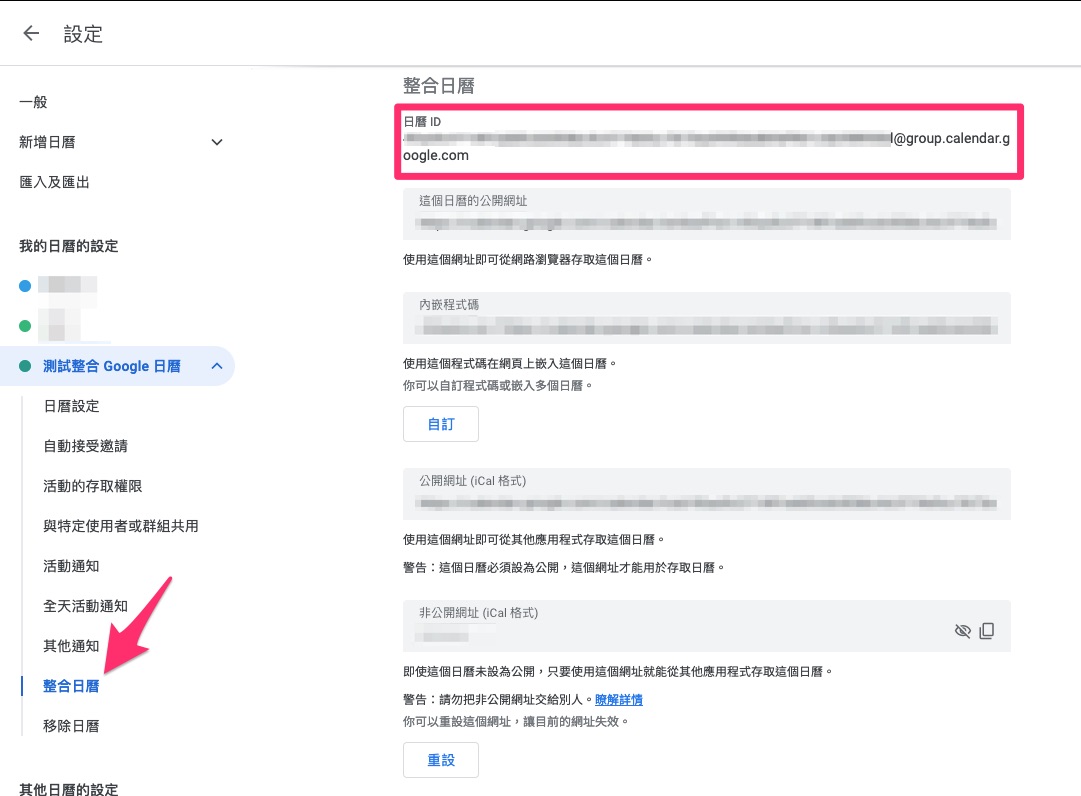Click the 重設 button

440,760
